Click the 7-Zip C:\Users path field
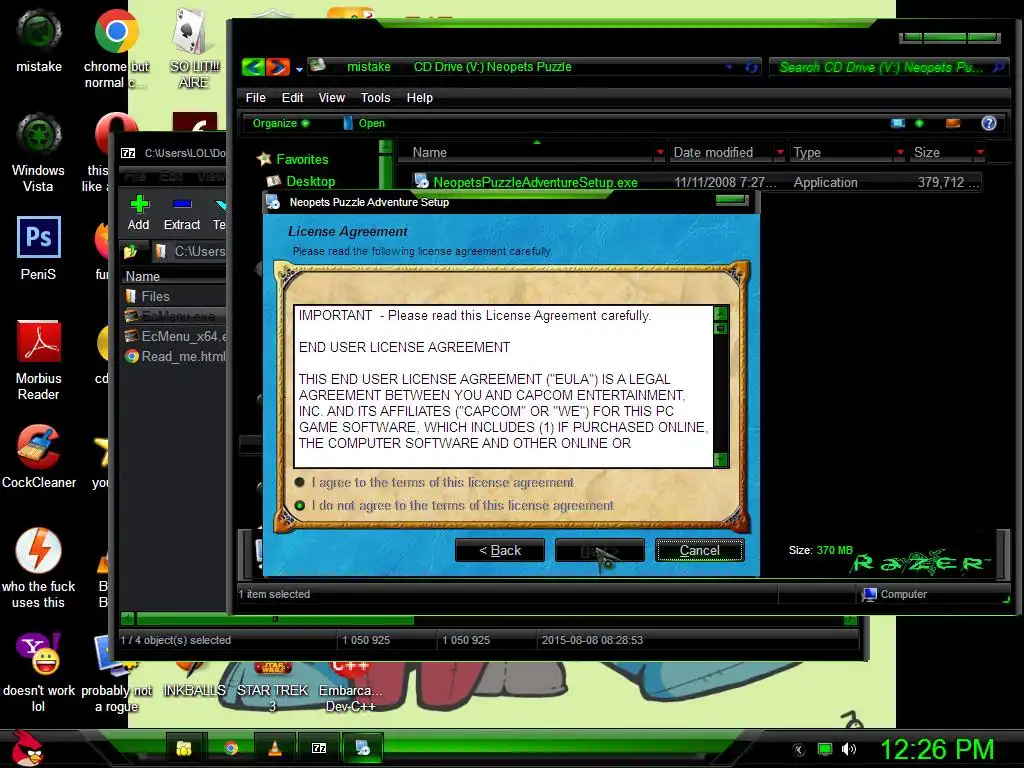Viewport: 1024px width, 768px height. click(189, 251)
